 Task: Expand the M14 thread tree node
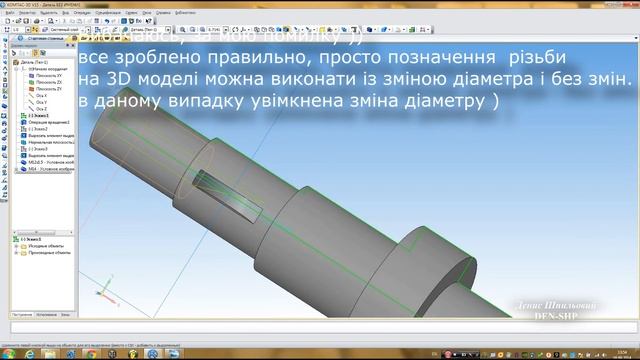click(16, 169)
